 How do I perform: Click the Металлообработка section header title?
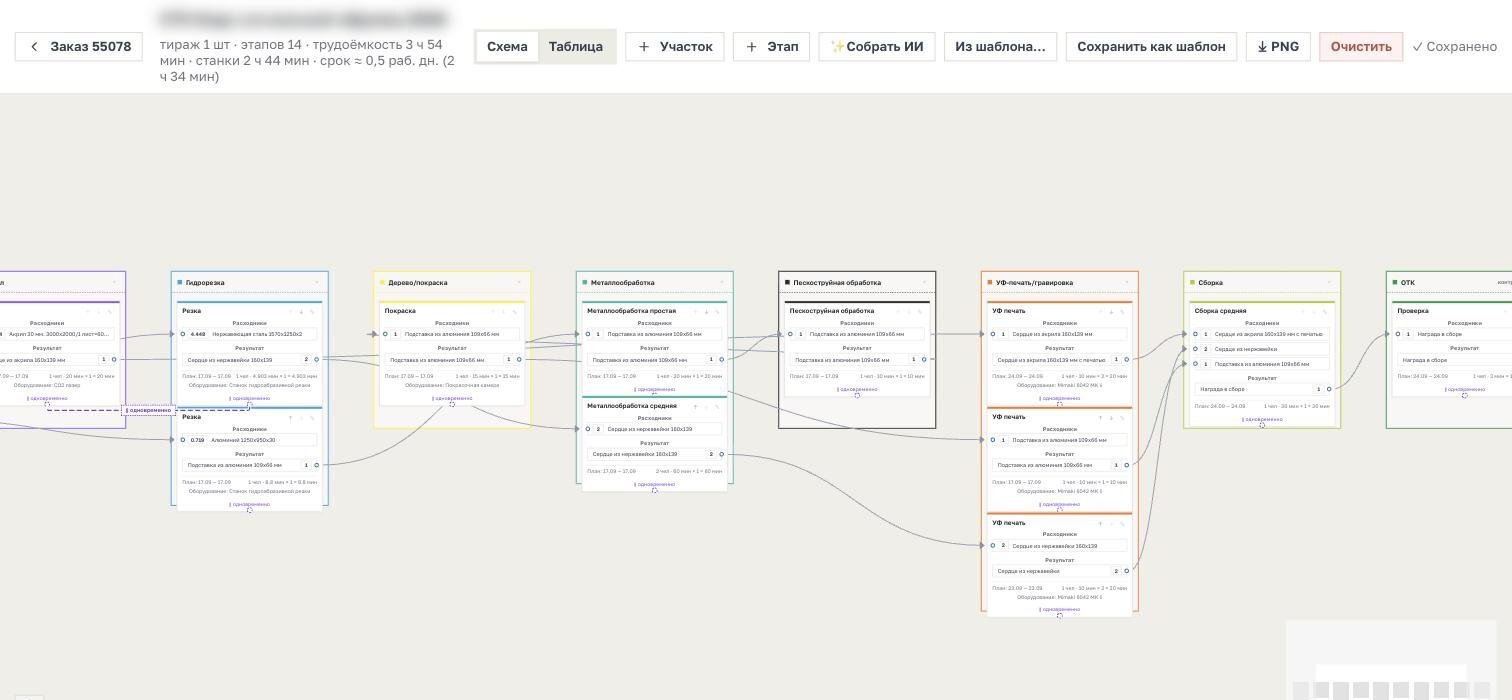pyautogui.click(x=622, y=283)
